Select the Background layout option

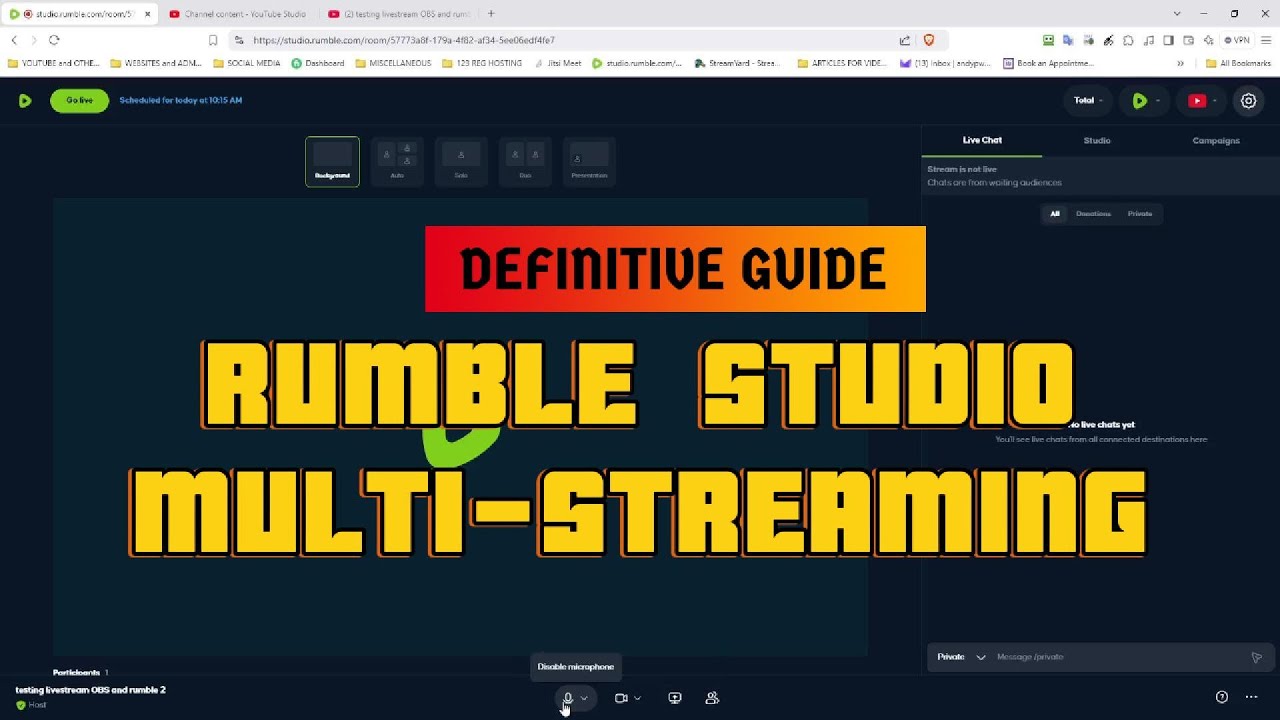point(332,161)
